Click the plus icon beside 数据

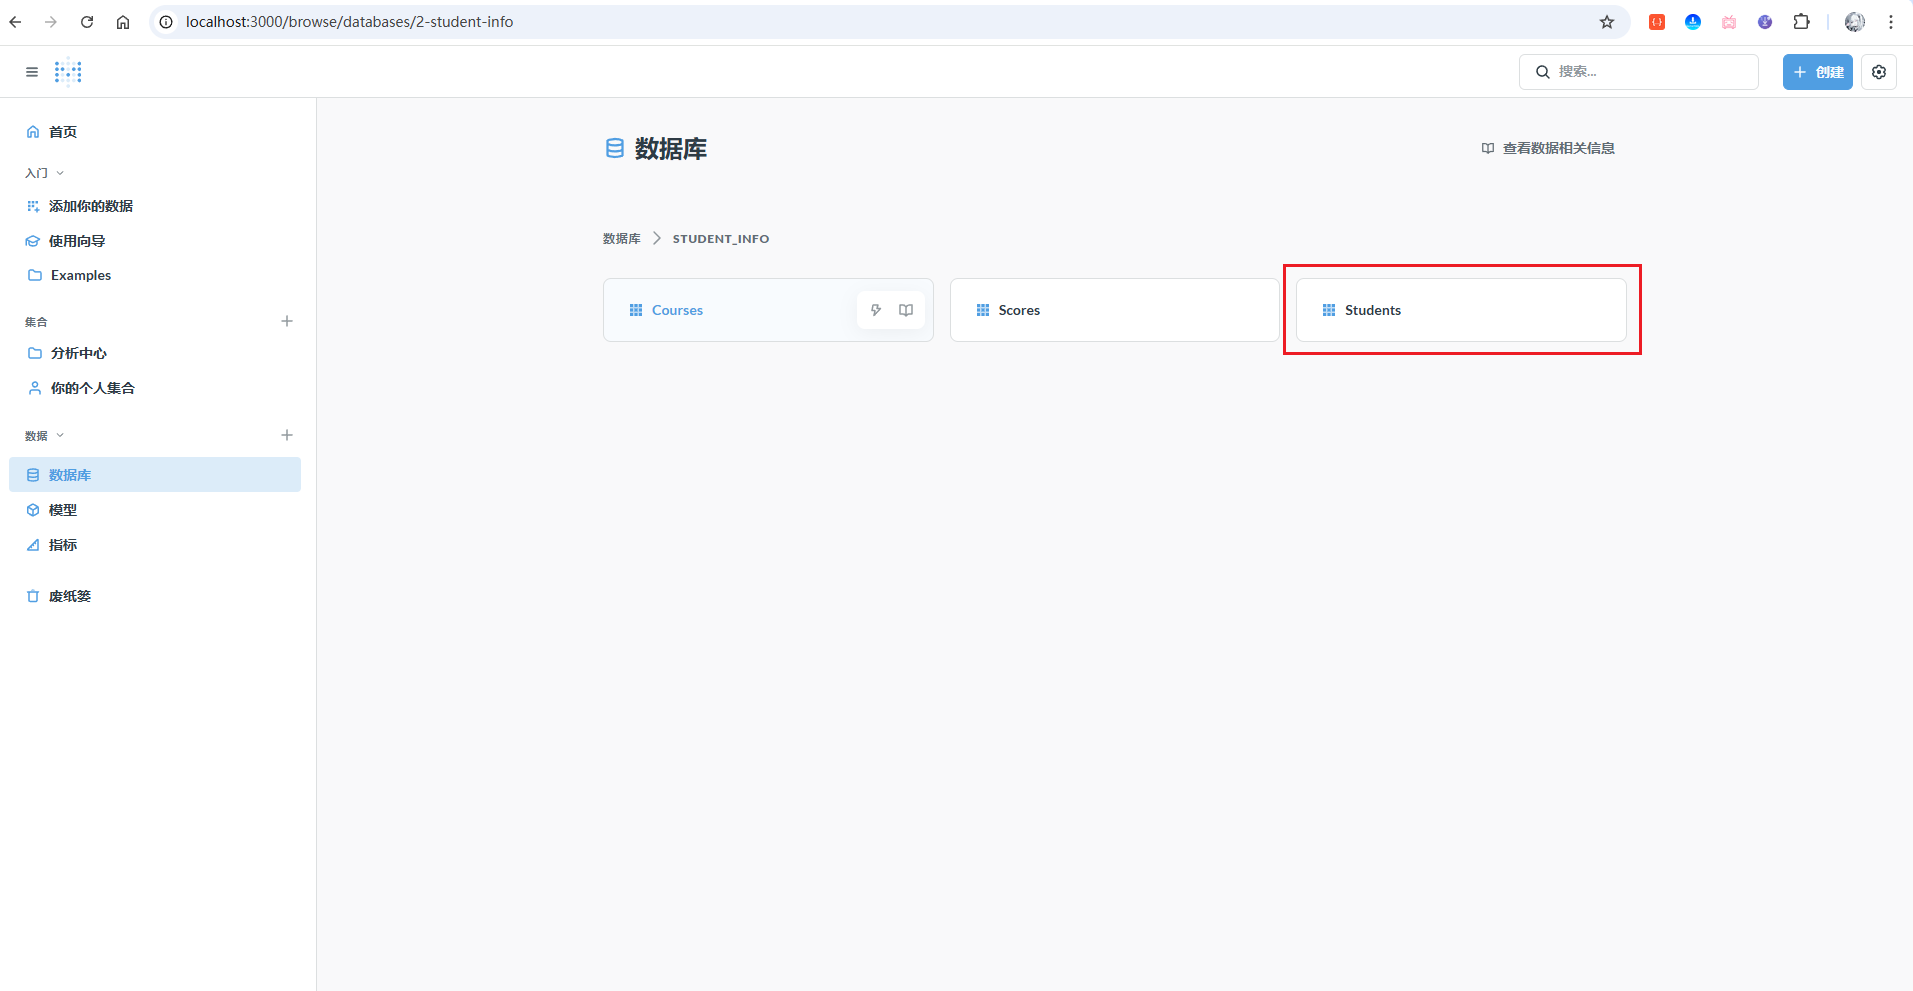pos(287,435)
